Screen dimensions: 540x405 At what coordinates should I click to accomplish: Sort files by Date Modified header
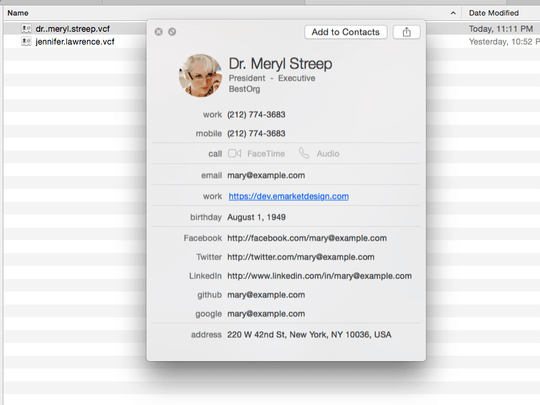[x=494, y=13]
